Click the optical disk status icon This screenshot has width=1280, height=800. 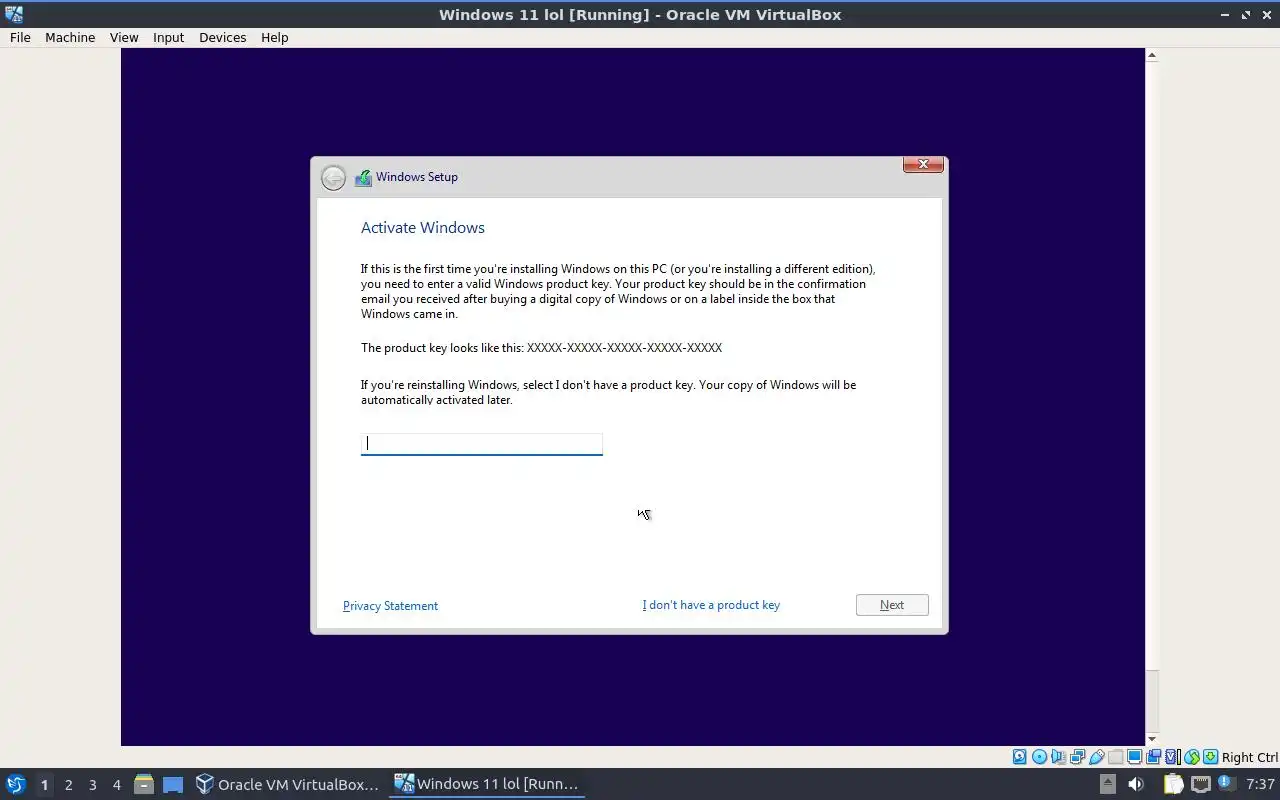1039,757
